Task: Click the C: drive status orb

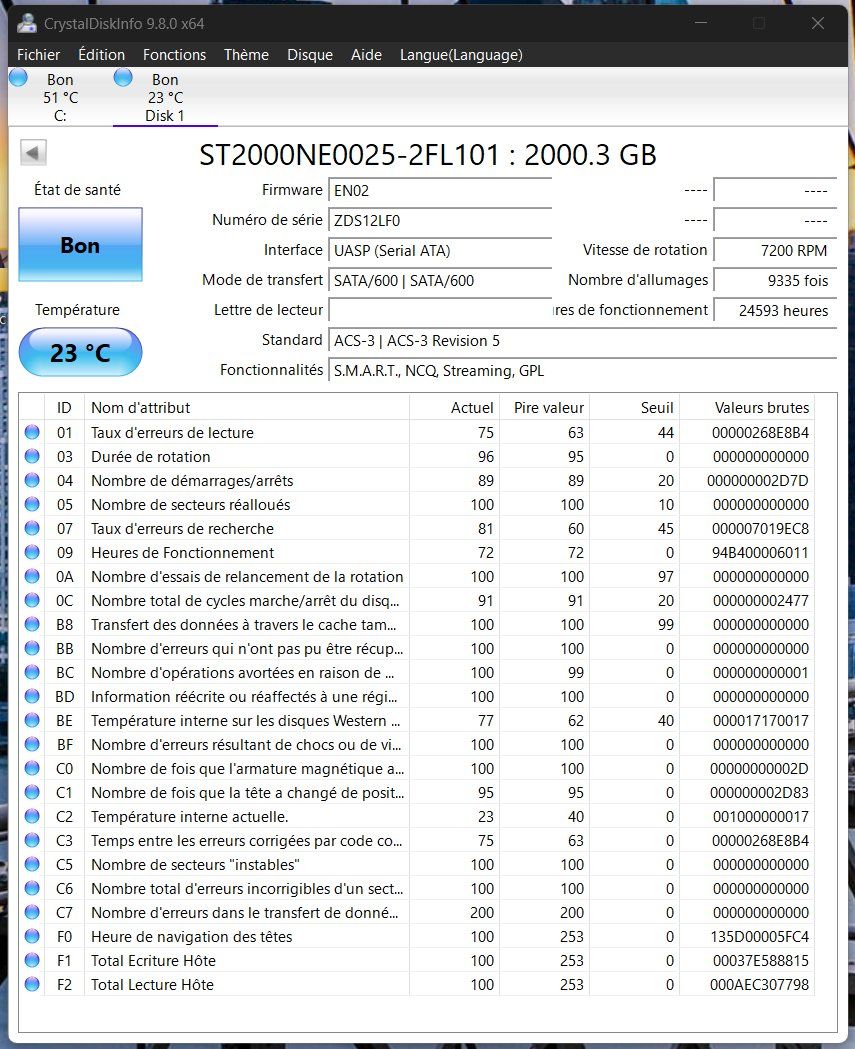Action: 19,78
